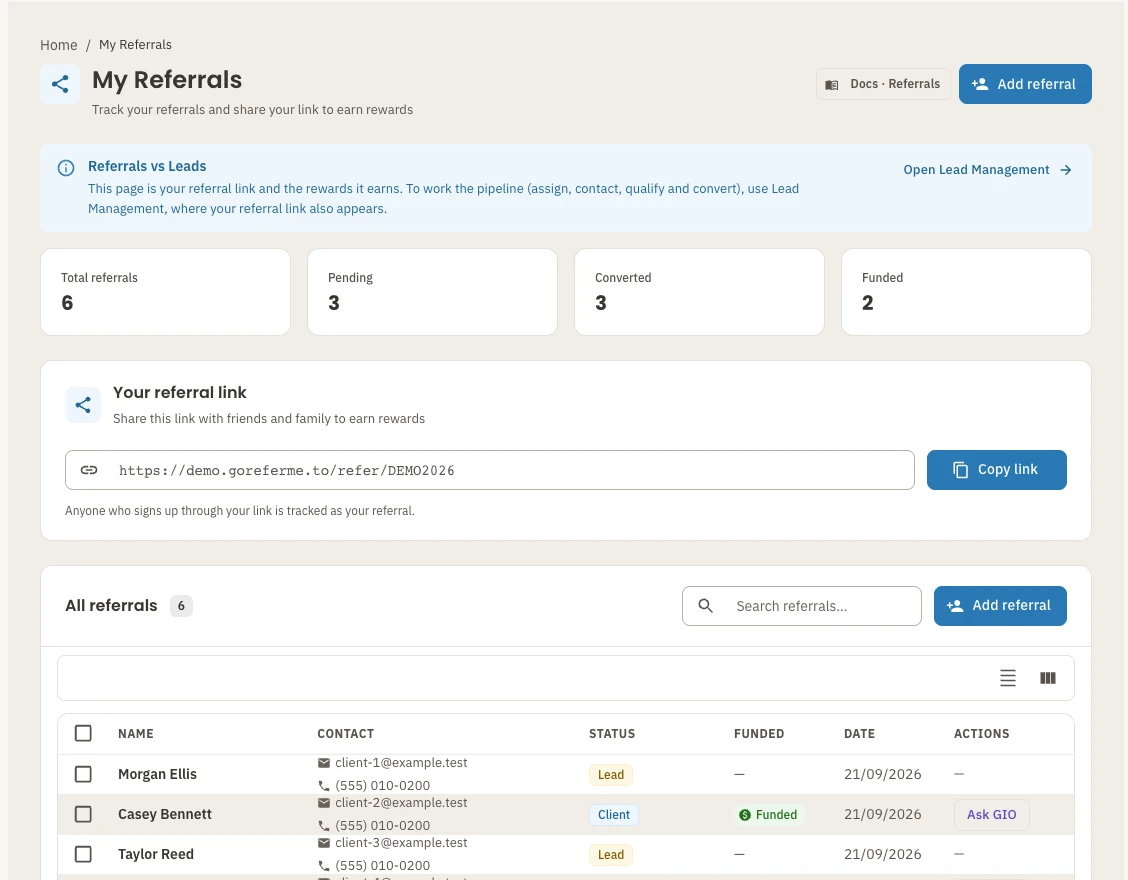
Task: Click the book icon in Docs · Referrals button
Action: coord(832,85)
